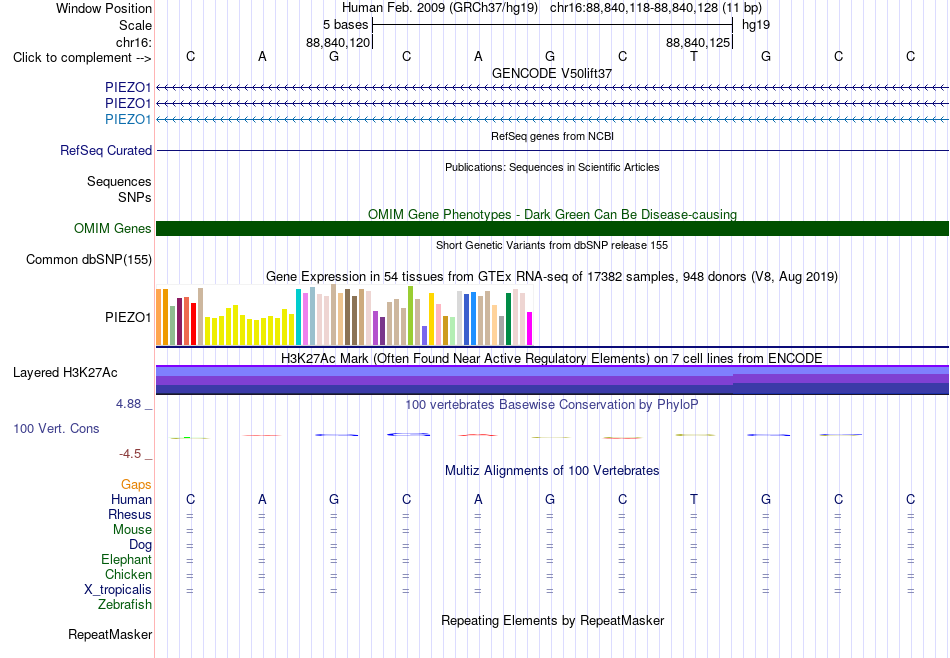
Task: Click the Sequences track label
Action: pos(119,181)
